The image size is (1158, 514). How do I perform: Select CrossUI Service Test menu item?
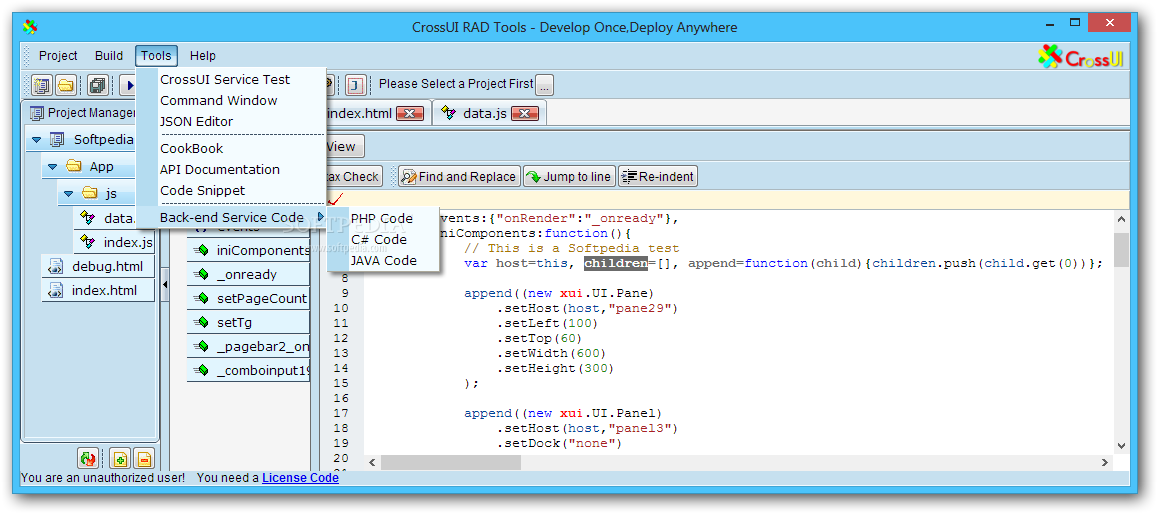(x=225, y=80)
